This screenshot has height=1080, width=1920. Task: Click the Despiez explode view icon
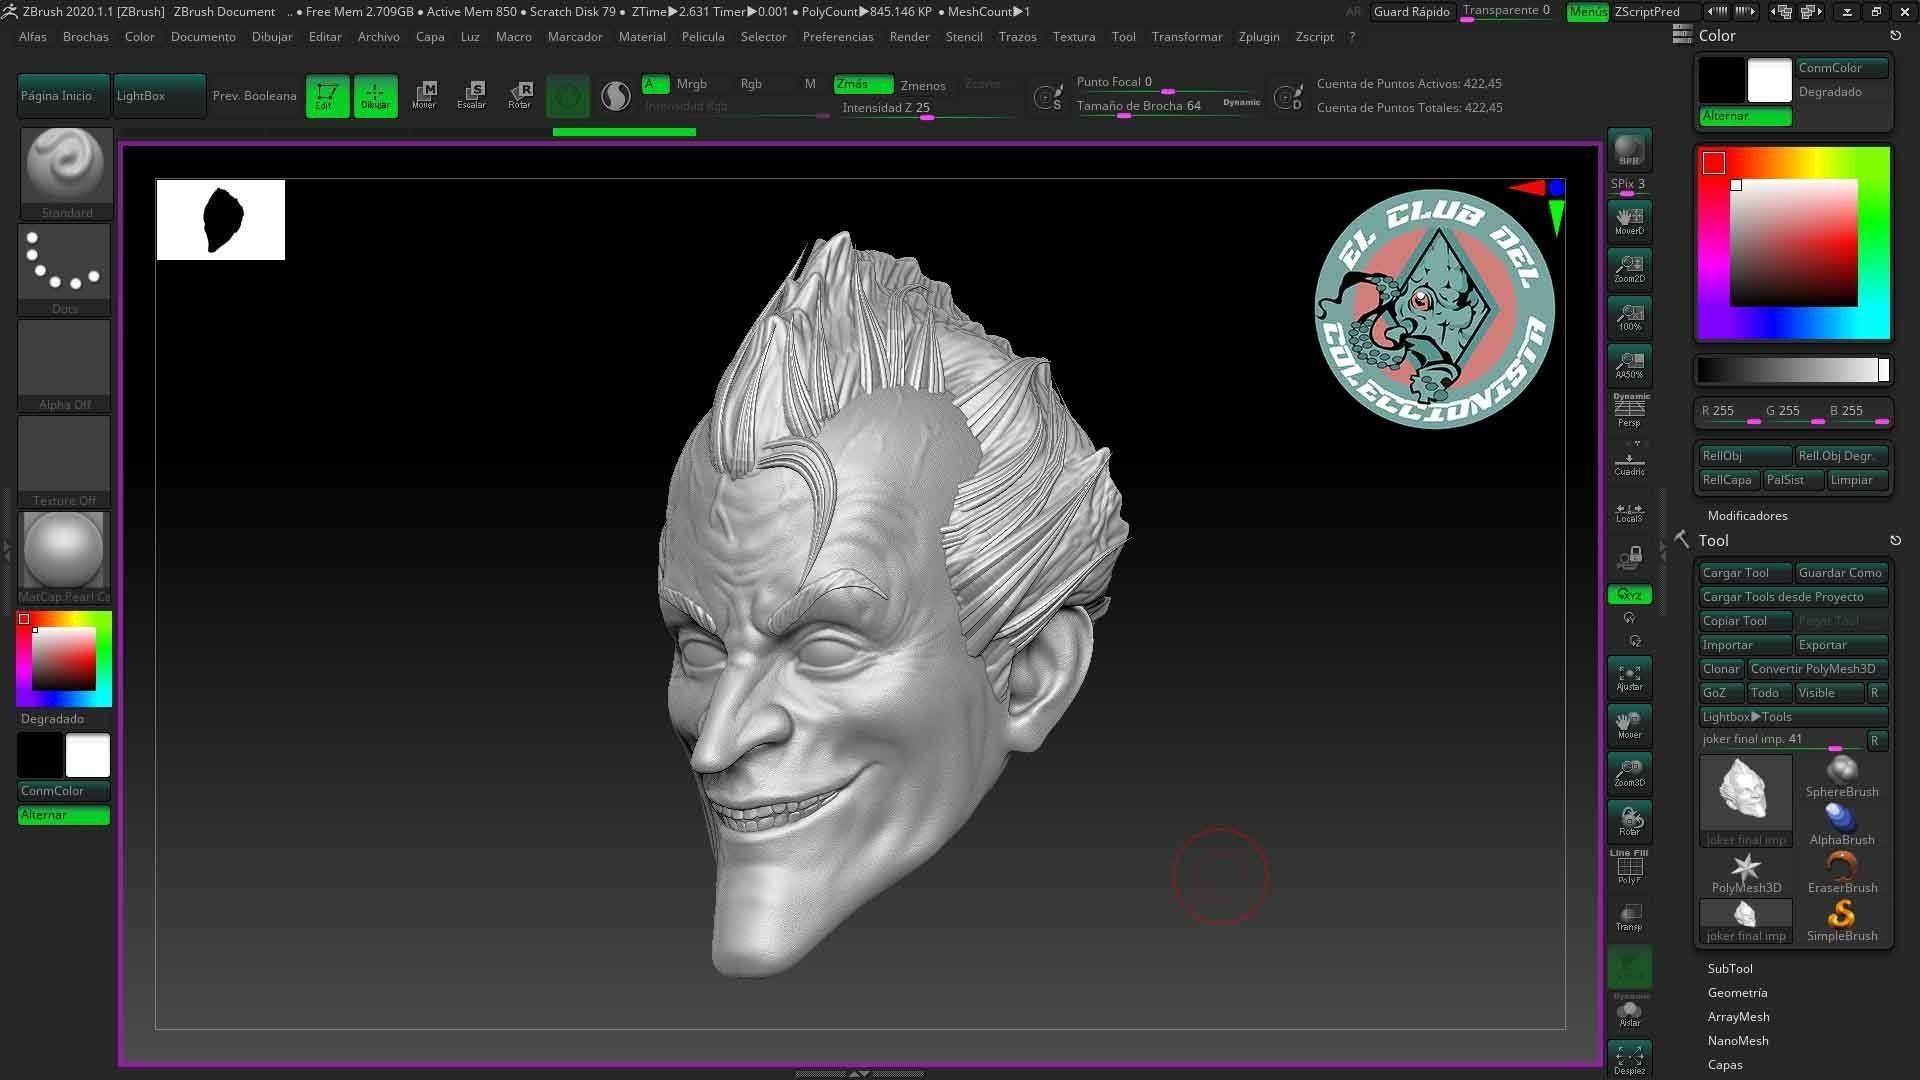click(x=1629, y=1060)
